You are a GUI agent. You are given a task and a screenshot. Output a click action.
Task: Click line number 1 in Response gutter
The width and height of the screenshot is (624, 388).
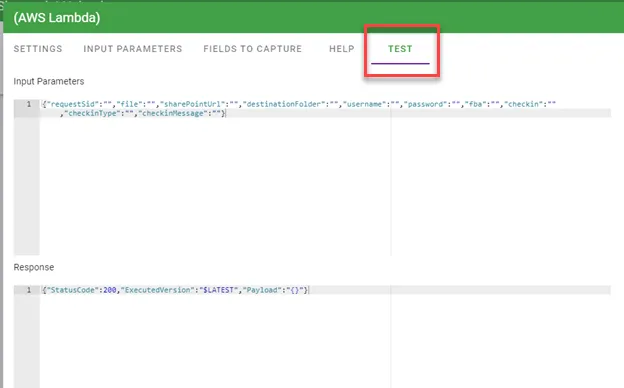point(29,290)
